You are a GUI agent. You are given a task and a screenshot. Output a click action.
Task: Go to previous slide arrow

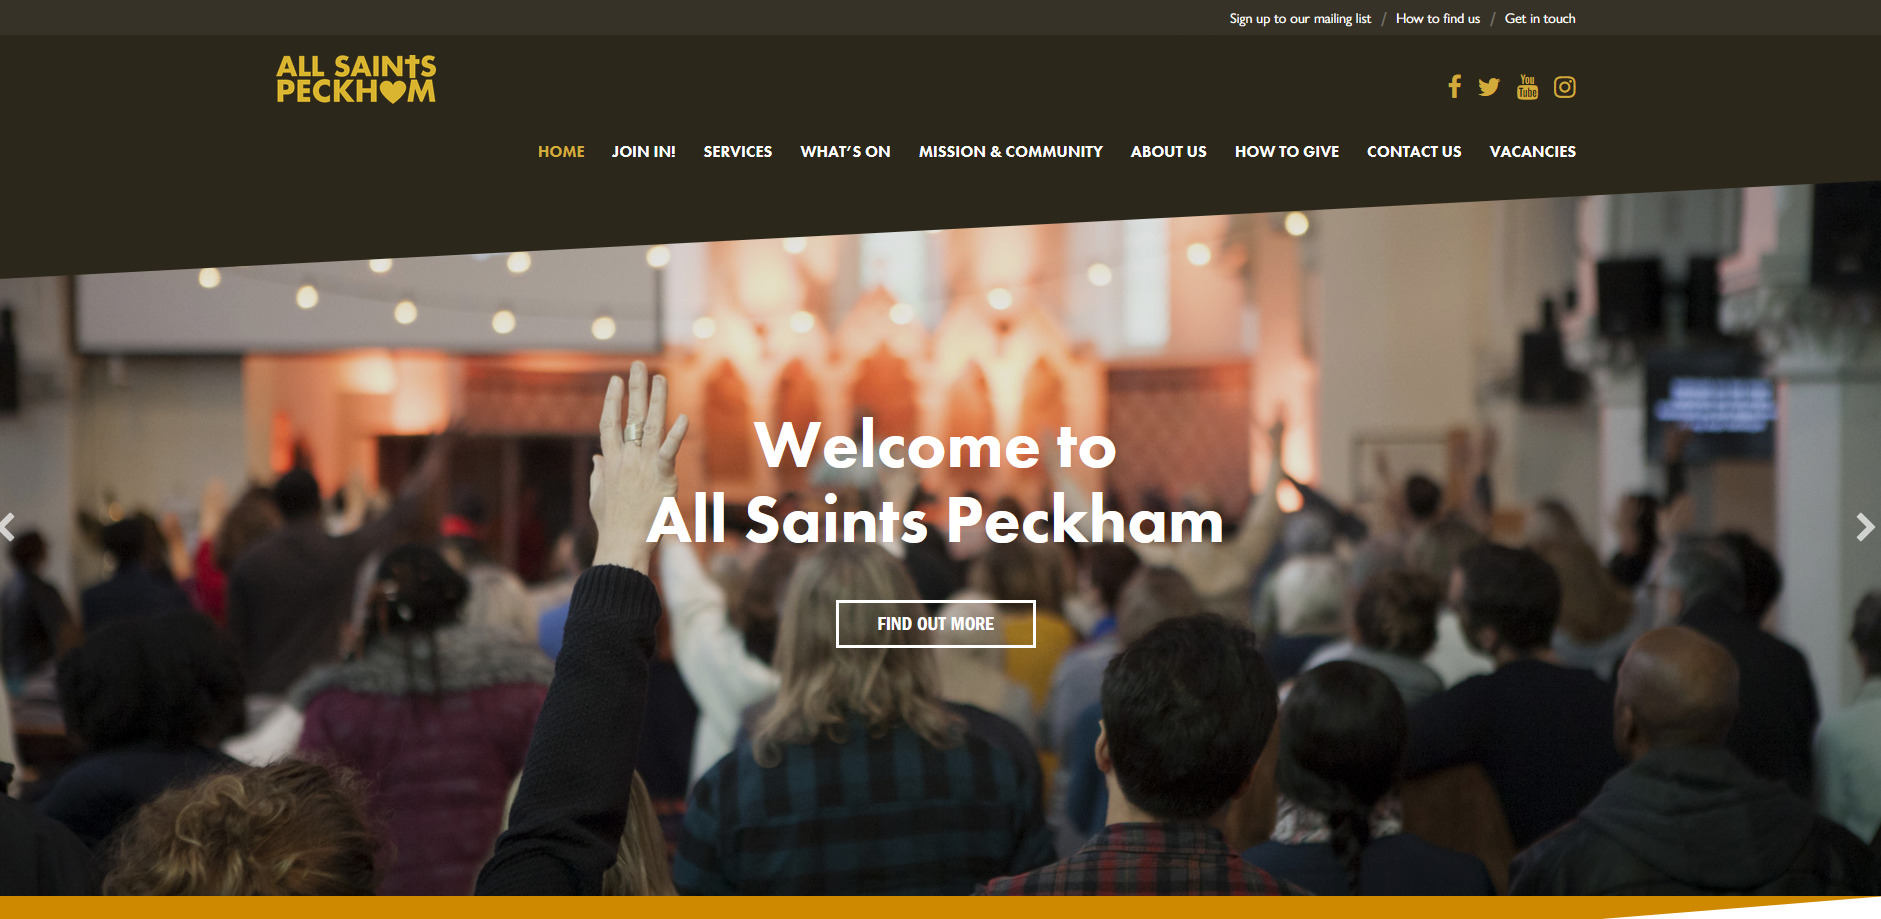coord(7,527)
